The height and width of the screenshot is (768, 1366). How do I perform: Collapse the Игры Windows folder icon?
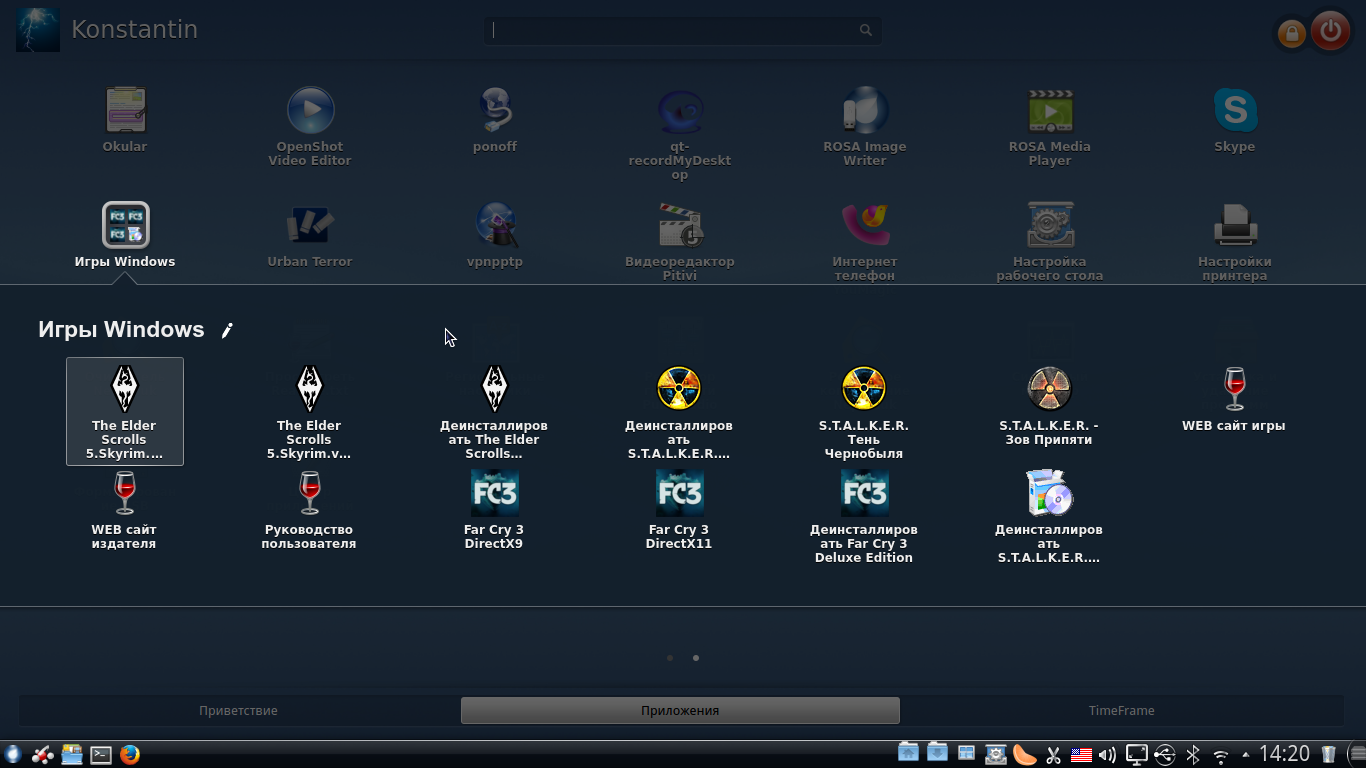click(125, 235)
